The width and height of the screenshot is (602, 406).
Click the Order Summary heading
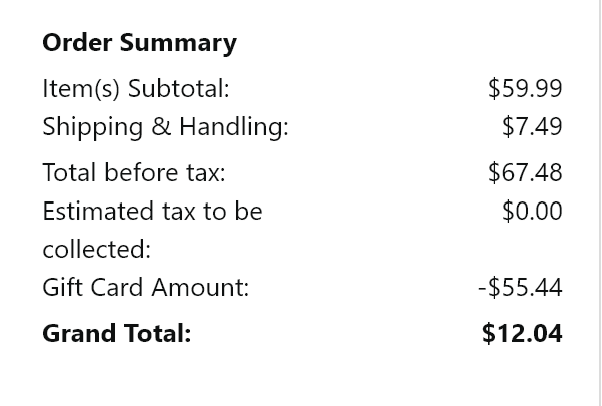[x=139, y=43]
